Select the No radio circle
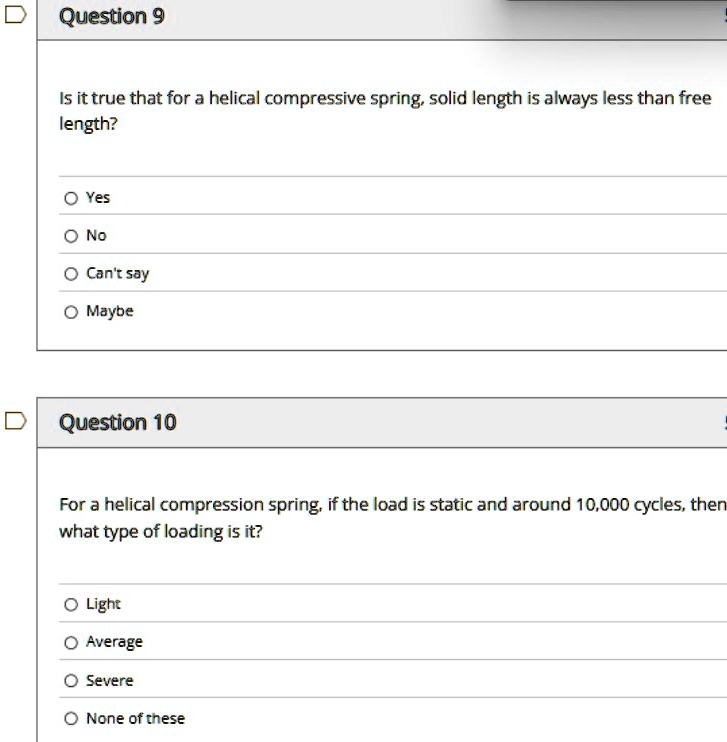 coord(71,236)
